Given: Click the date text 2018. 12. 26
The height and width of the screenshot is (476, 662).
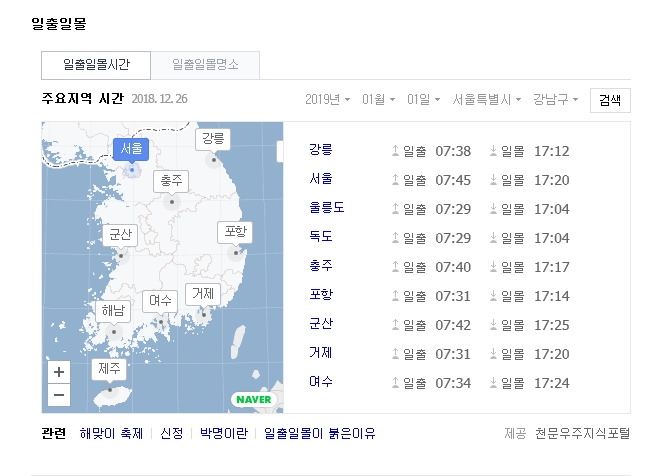Looking at the screenshot, I should pos(159,99).
